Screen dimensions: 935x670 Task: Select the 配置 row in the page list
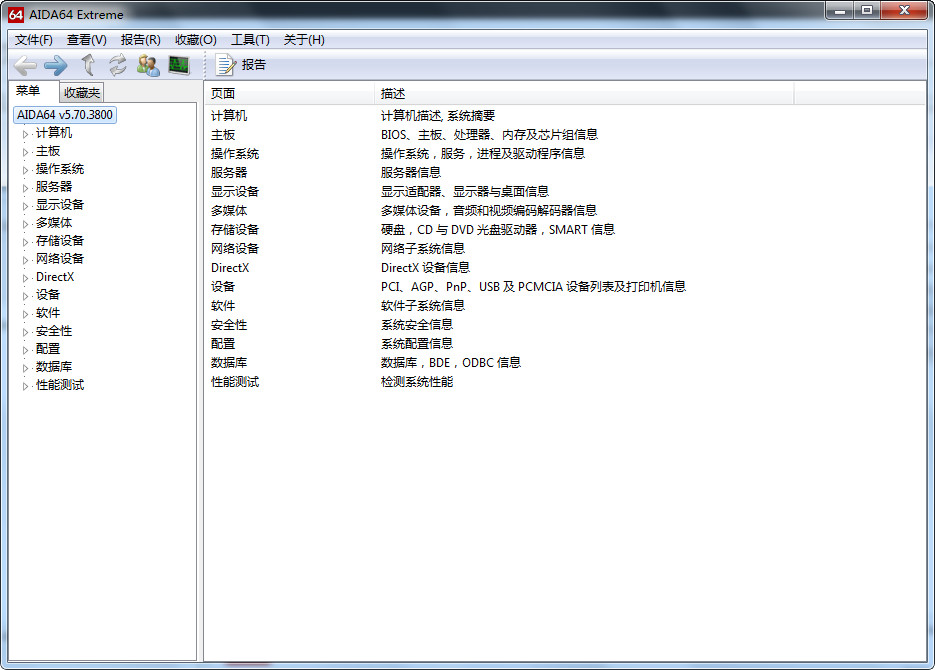pos(223,344)
